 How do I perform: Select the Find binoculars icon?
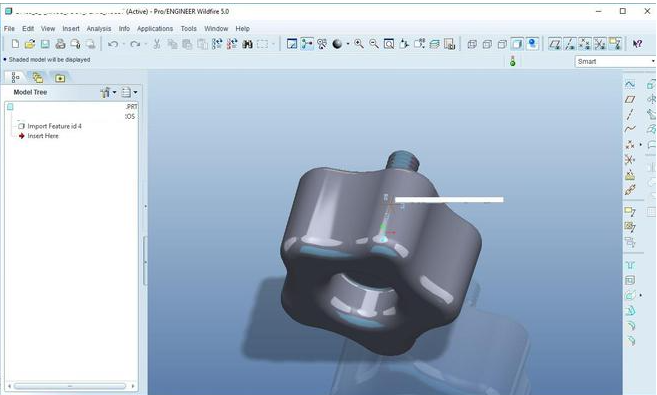[x=247, y=44]
